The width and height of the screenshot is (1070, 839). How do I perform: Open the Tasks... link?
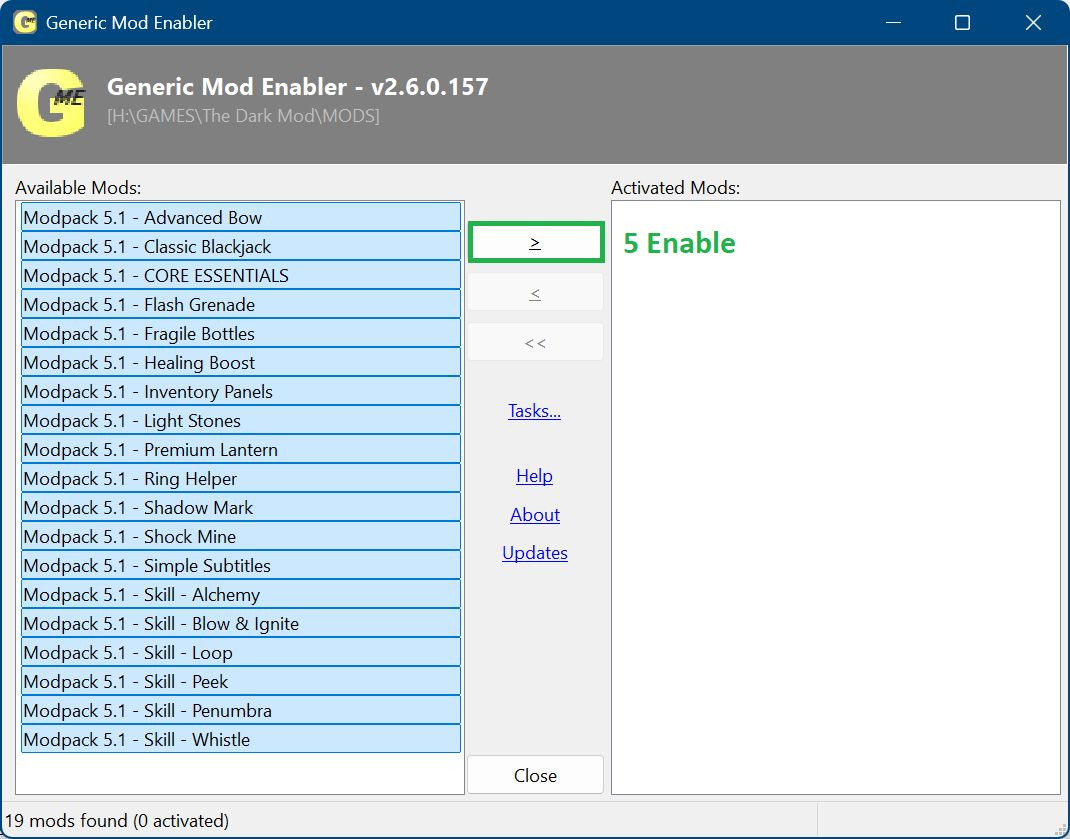pyautogui.click(x=534, y=411)
